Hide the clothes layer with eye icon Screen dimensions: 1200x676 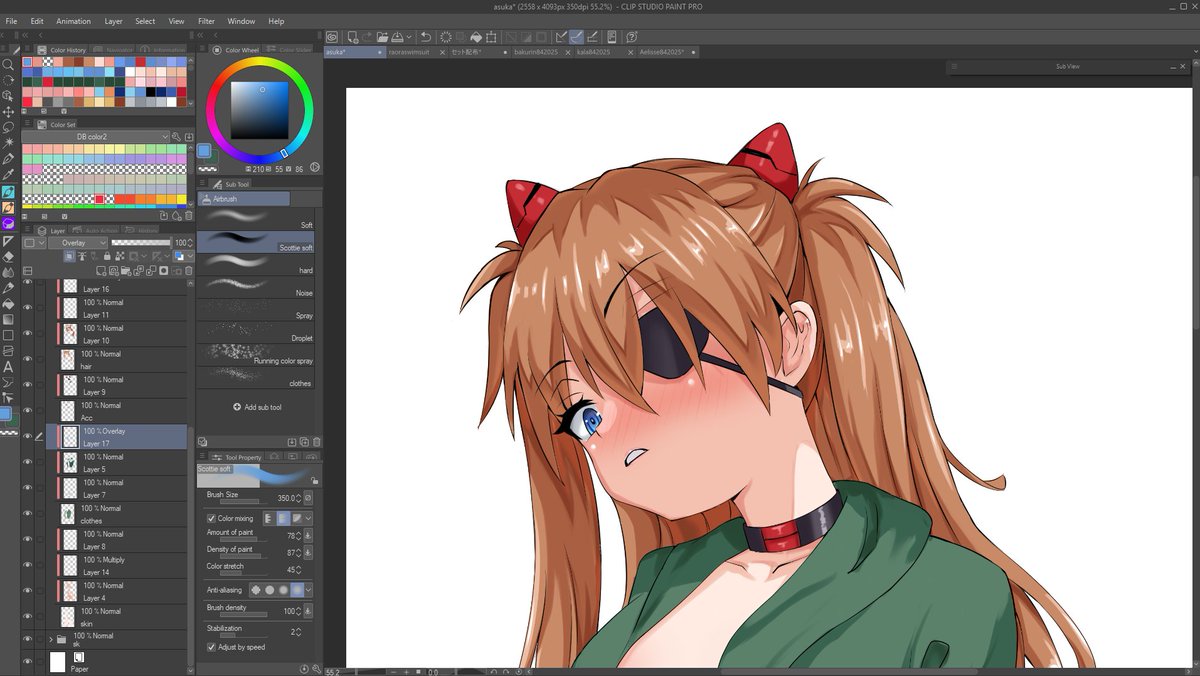[x=28, y=514]
